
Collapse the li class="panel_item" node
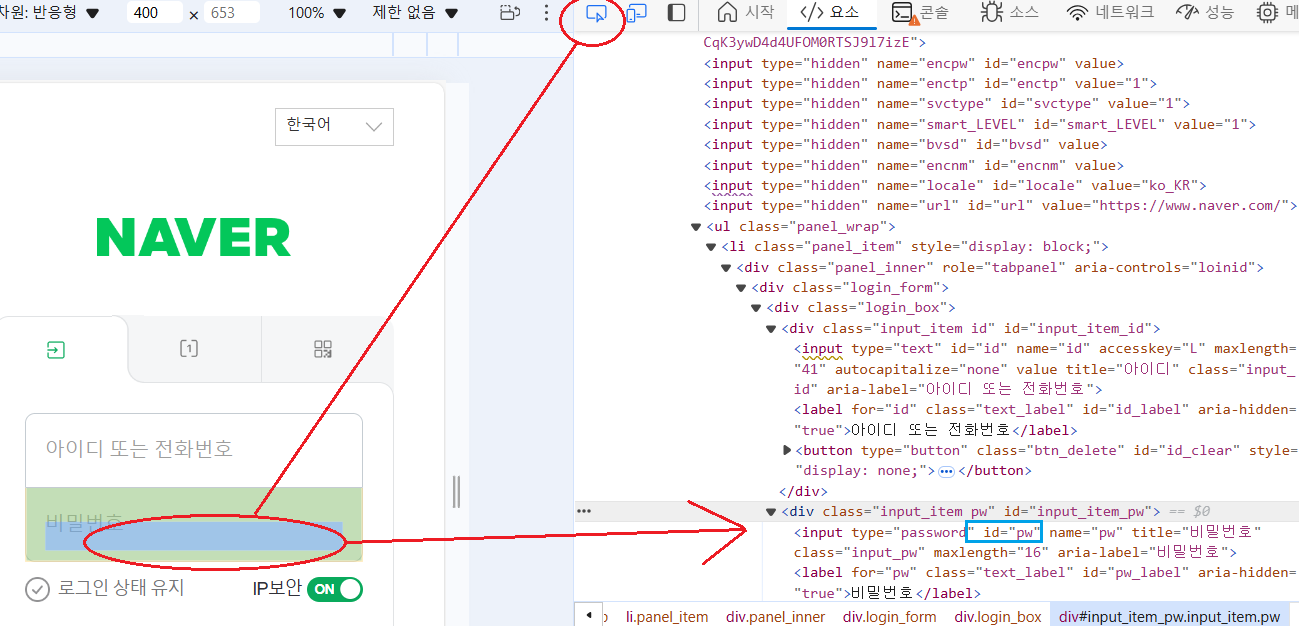coord(711,247)
